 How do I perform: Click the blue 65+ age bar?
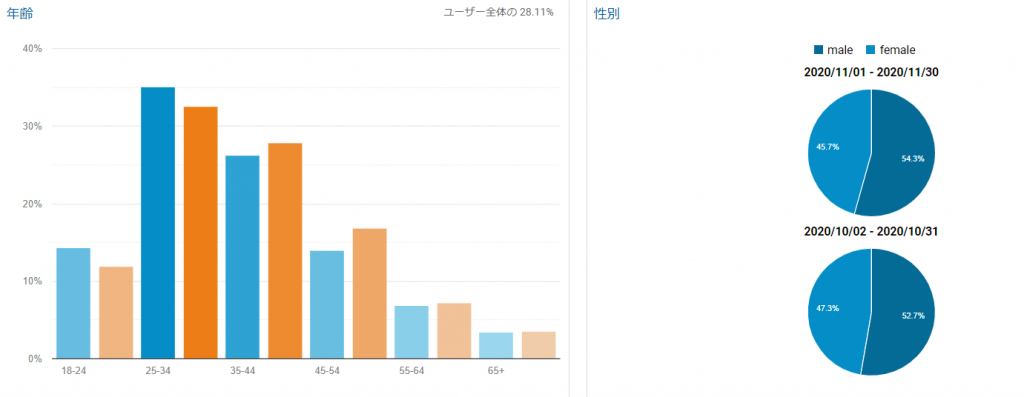pyautogui.click(x=496, y=345)
